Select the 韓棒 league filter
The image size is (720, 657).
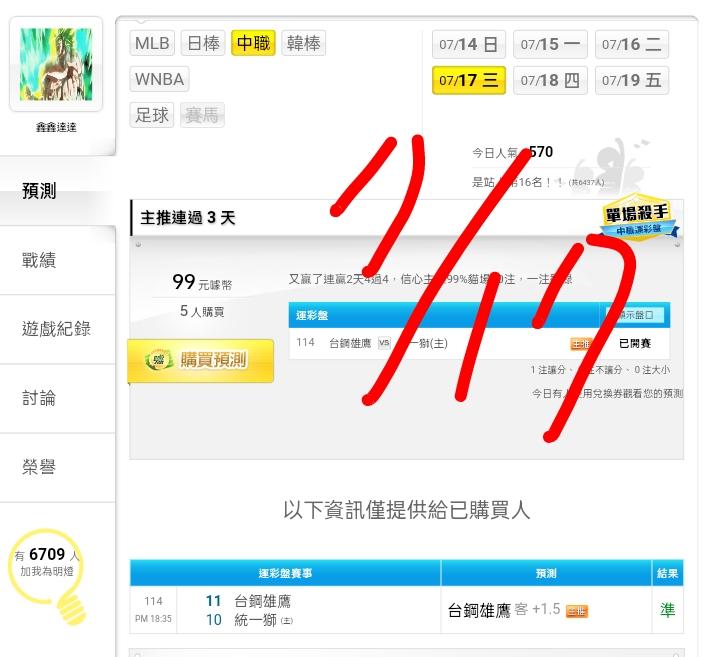[x=304, y=43]
